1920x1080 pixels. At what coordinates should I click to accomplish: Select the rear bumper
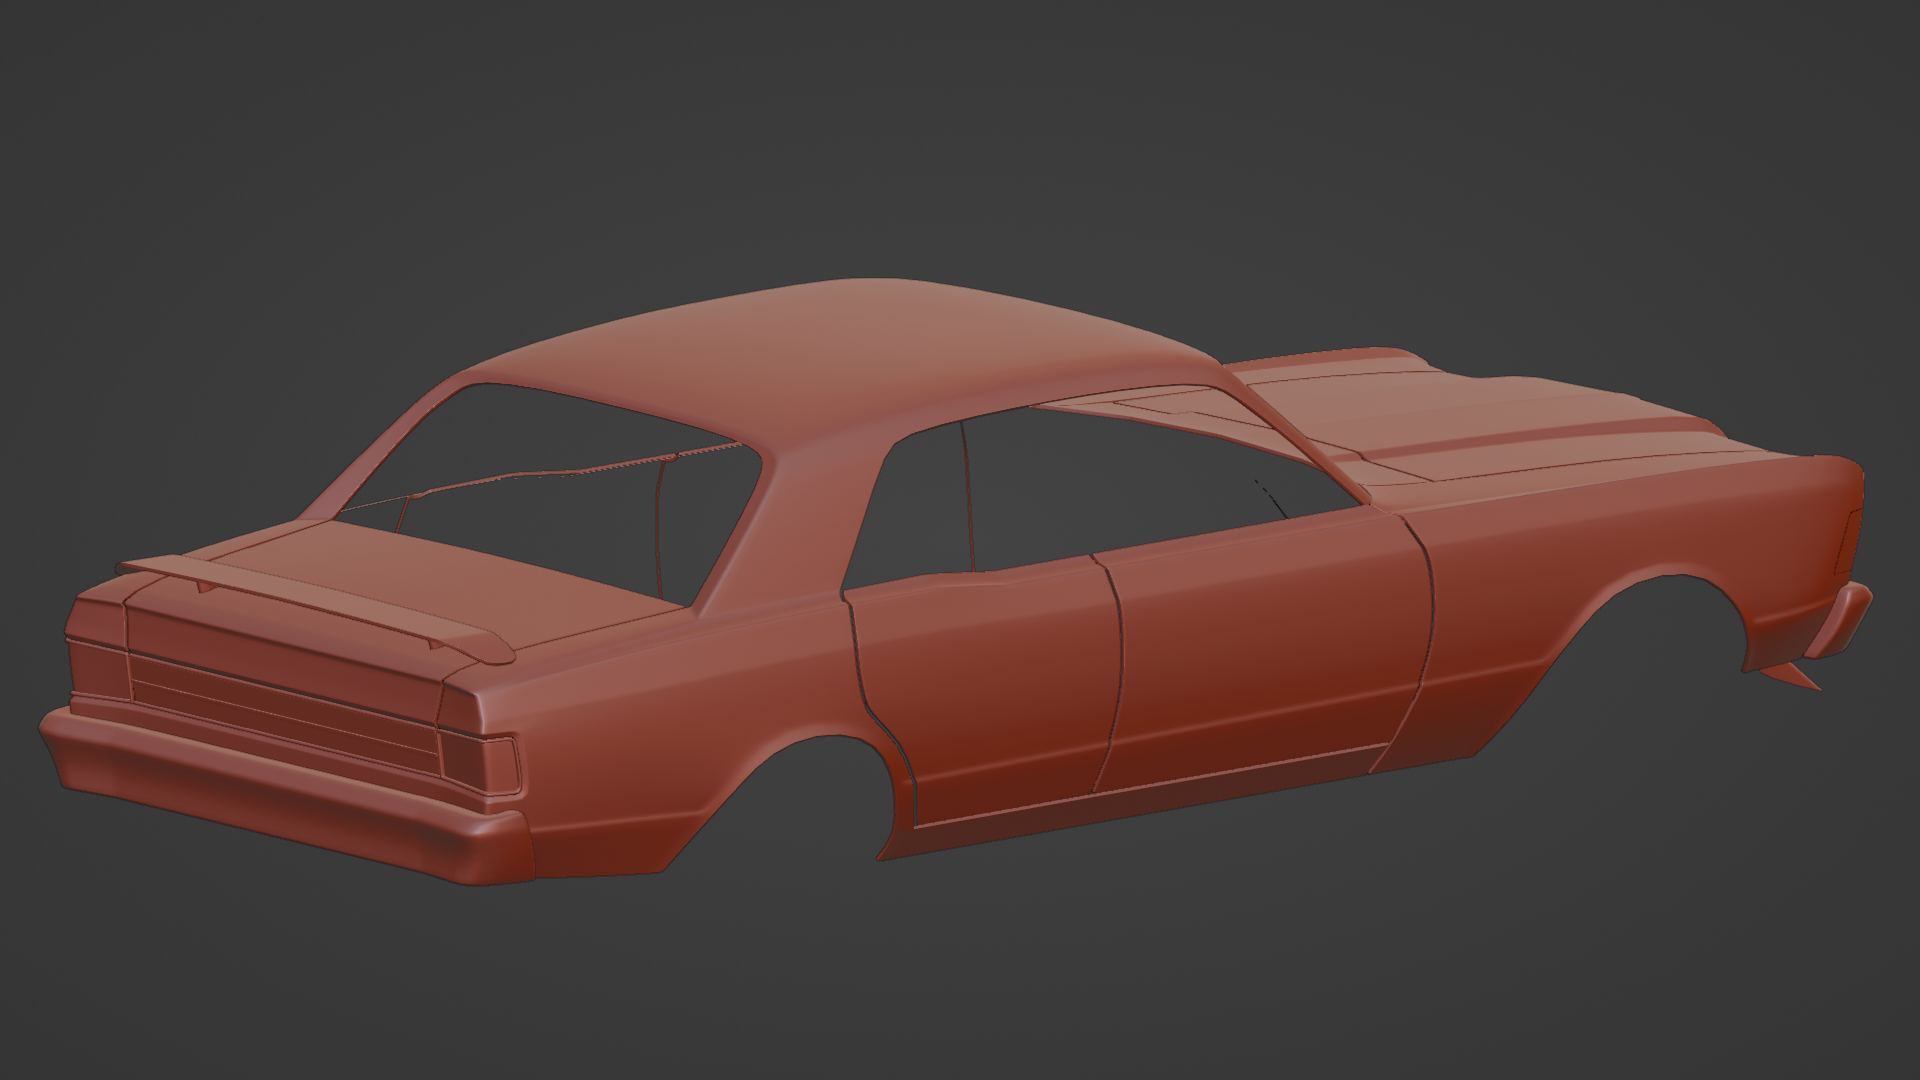pos(280,800)
